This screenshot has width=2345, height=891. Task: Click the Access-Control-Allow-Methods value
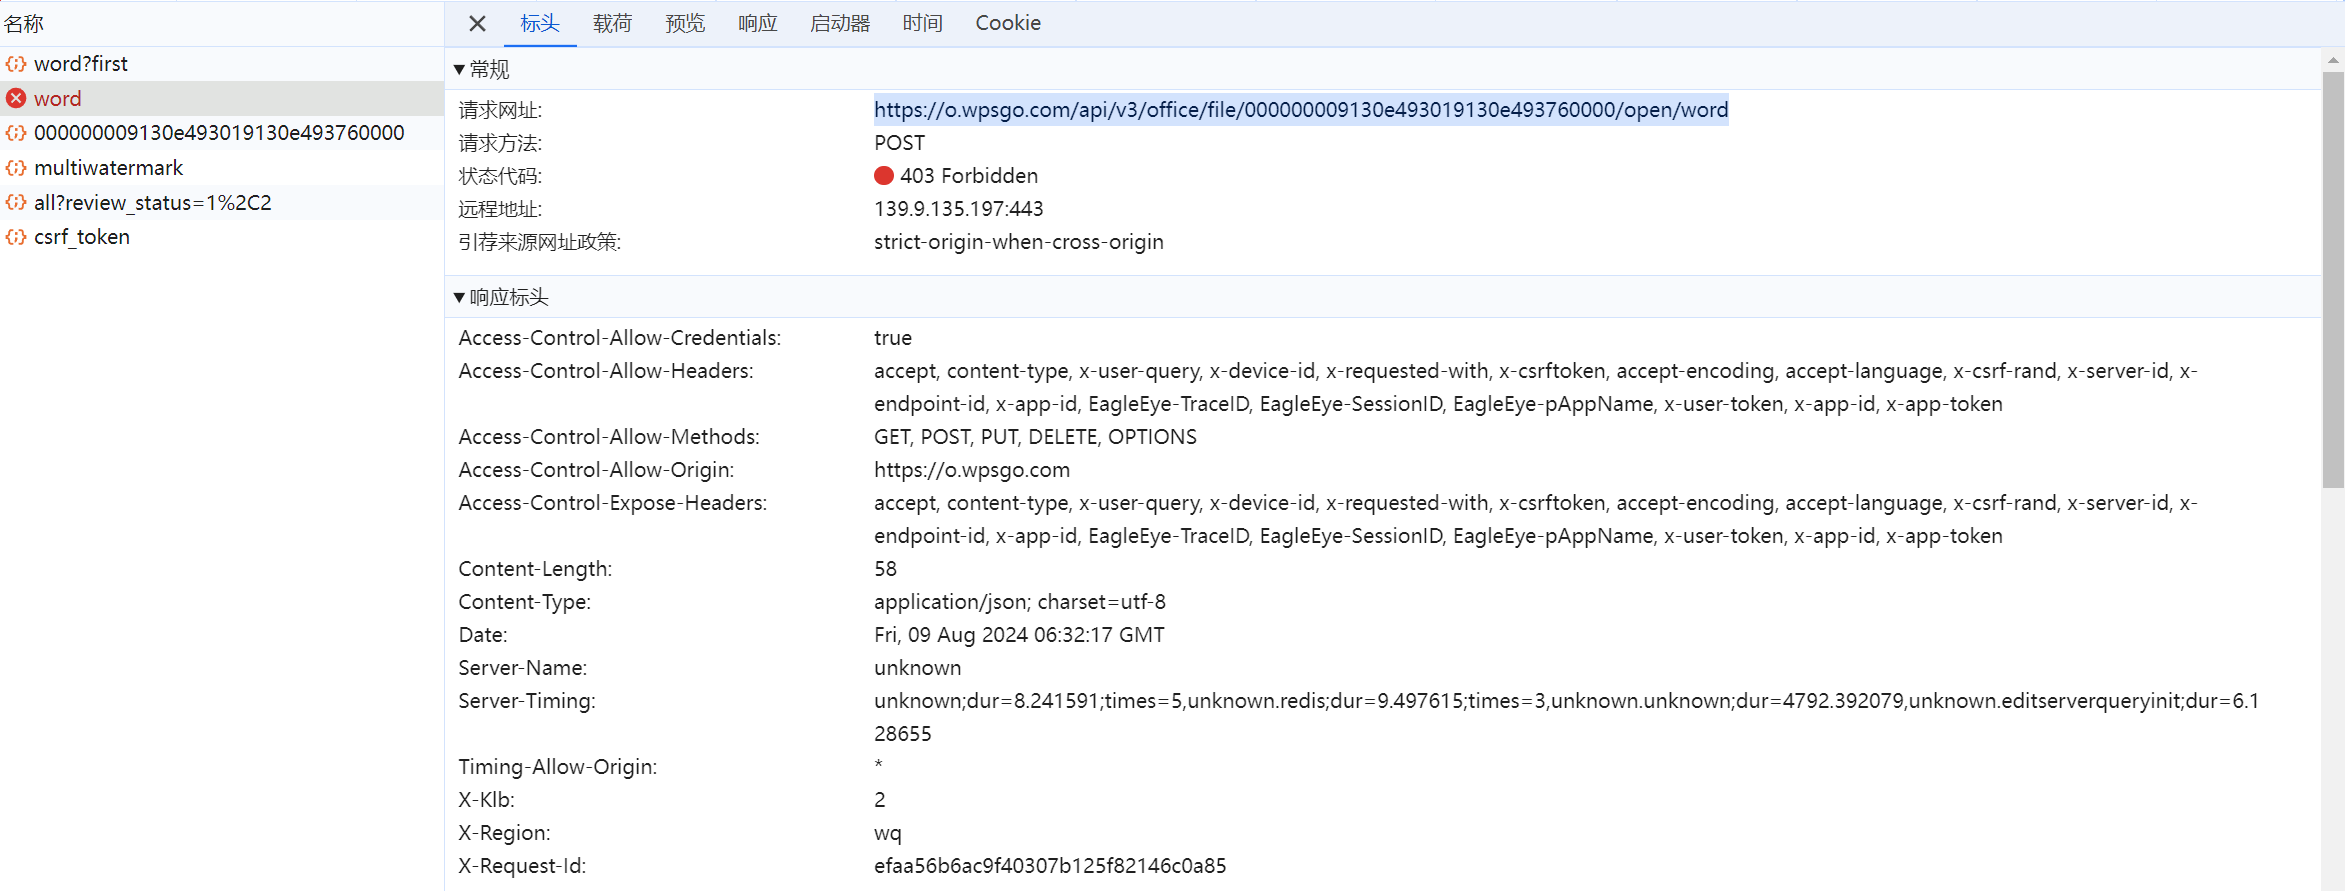tap(1035, 437)
